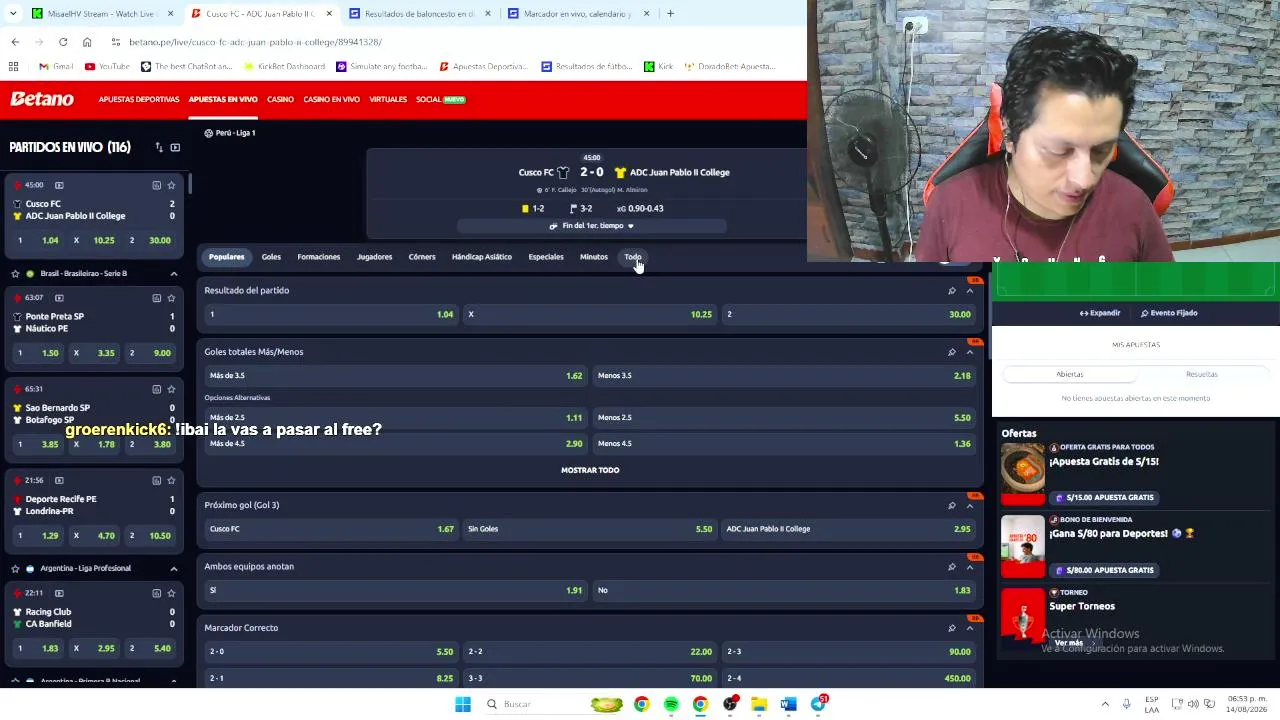Open the Casino en Vivo section
Image resolution: width=1280 pixels, height=720 pixels.
(x=331, y=99)
